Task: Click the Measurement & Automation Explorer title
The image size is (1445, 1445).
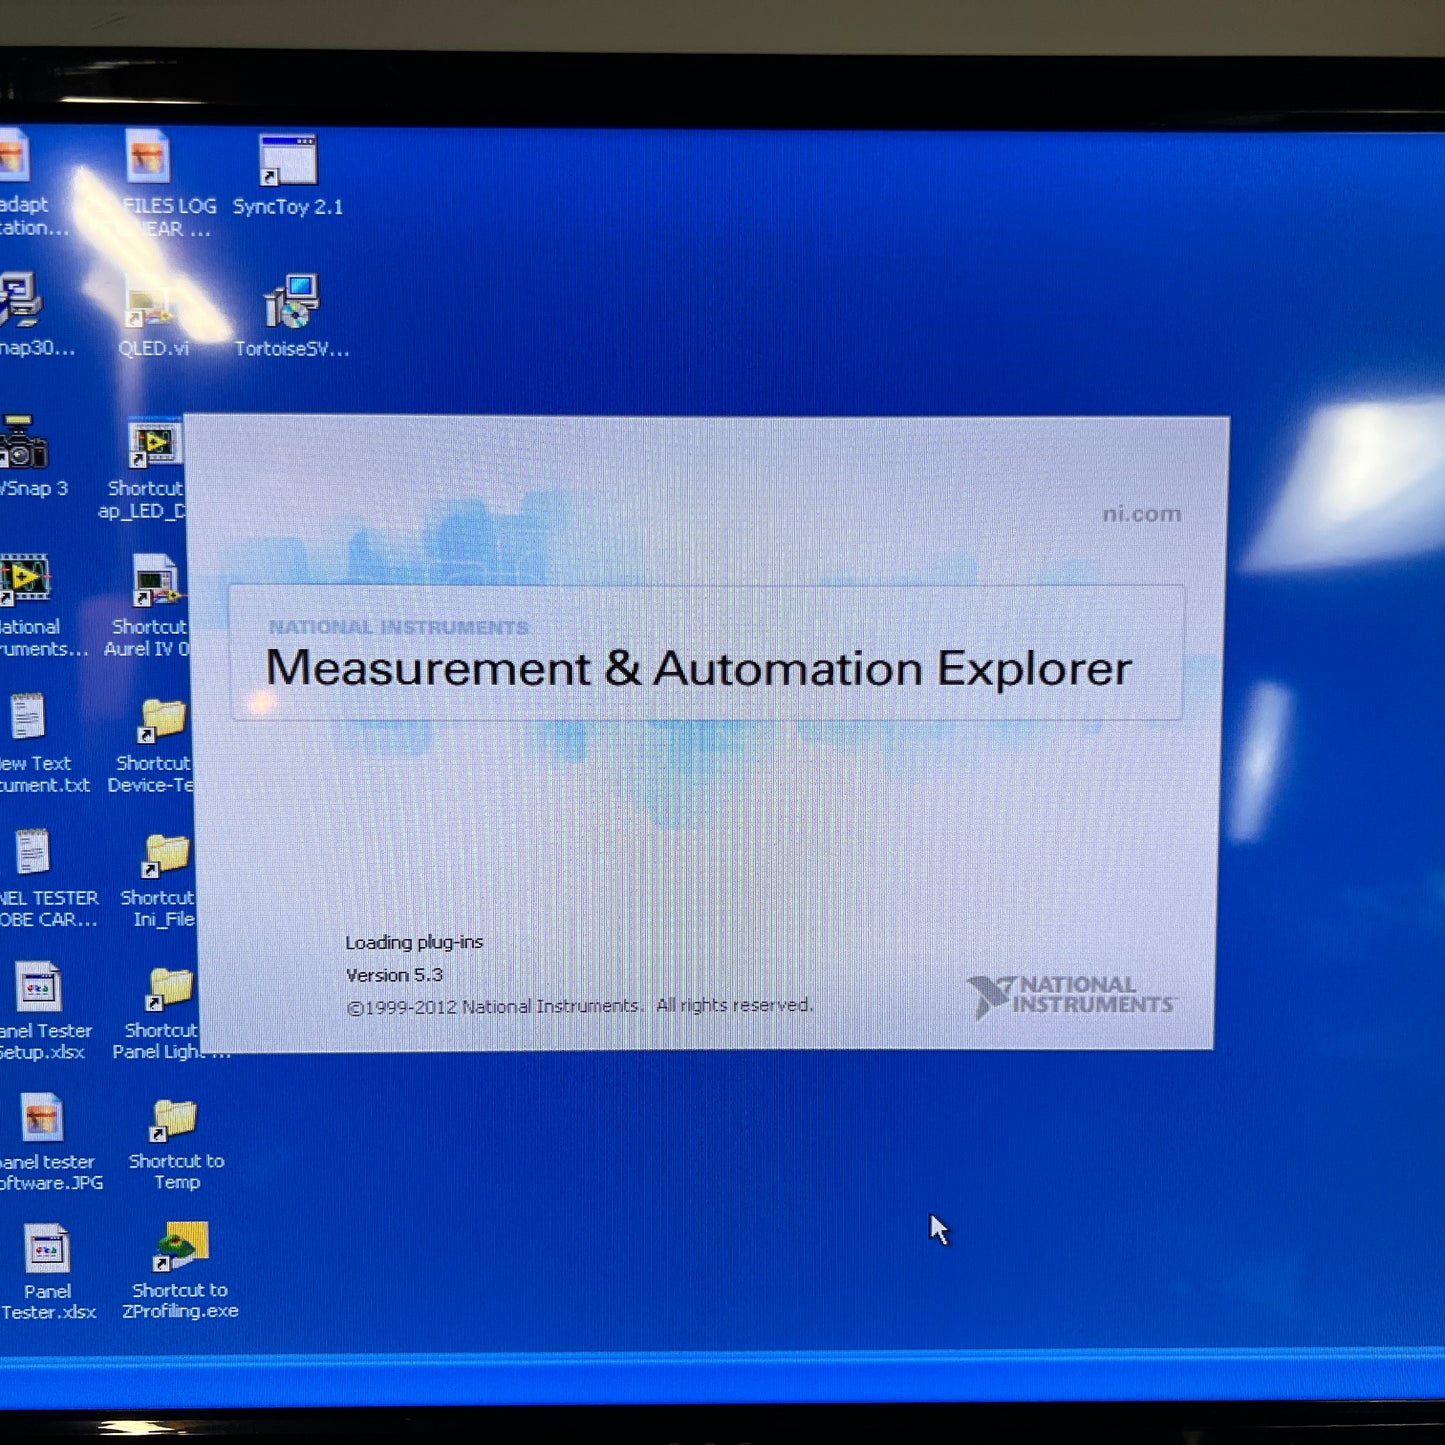Action: (698, 668)
